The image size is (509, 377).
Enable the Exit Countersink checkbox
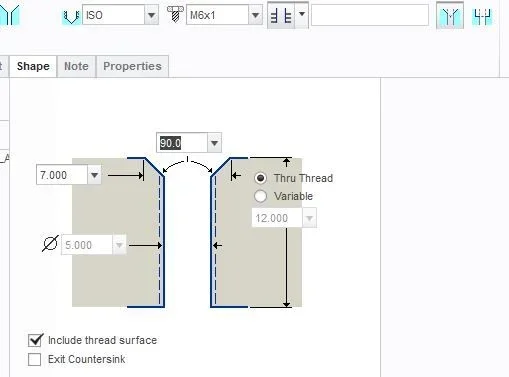pyautogui.click(x=35, y=360)
